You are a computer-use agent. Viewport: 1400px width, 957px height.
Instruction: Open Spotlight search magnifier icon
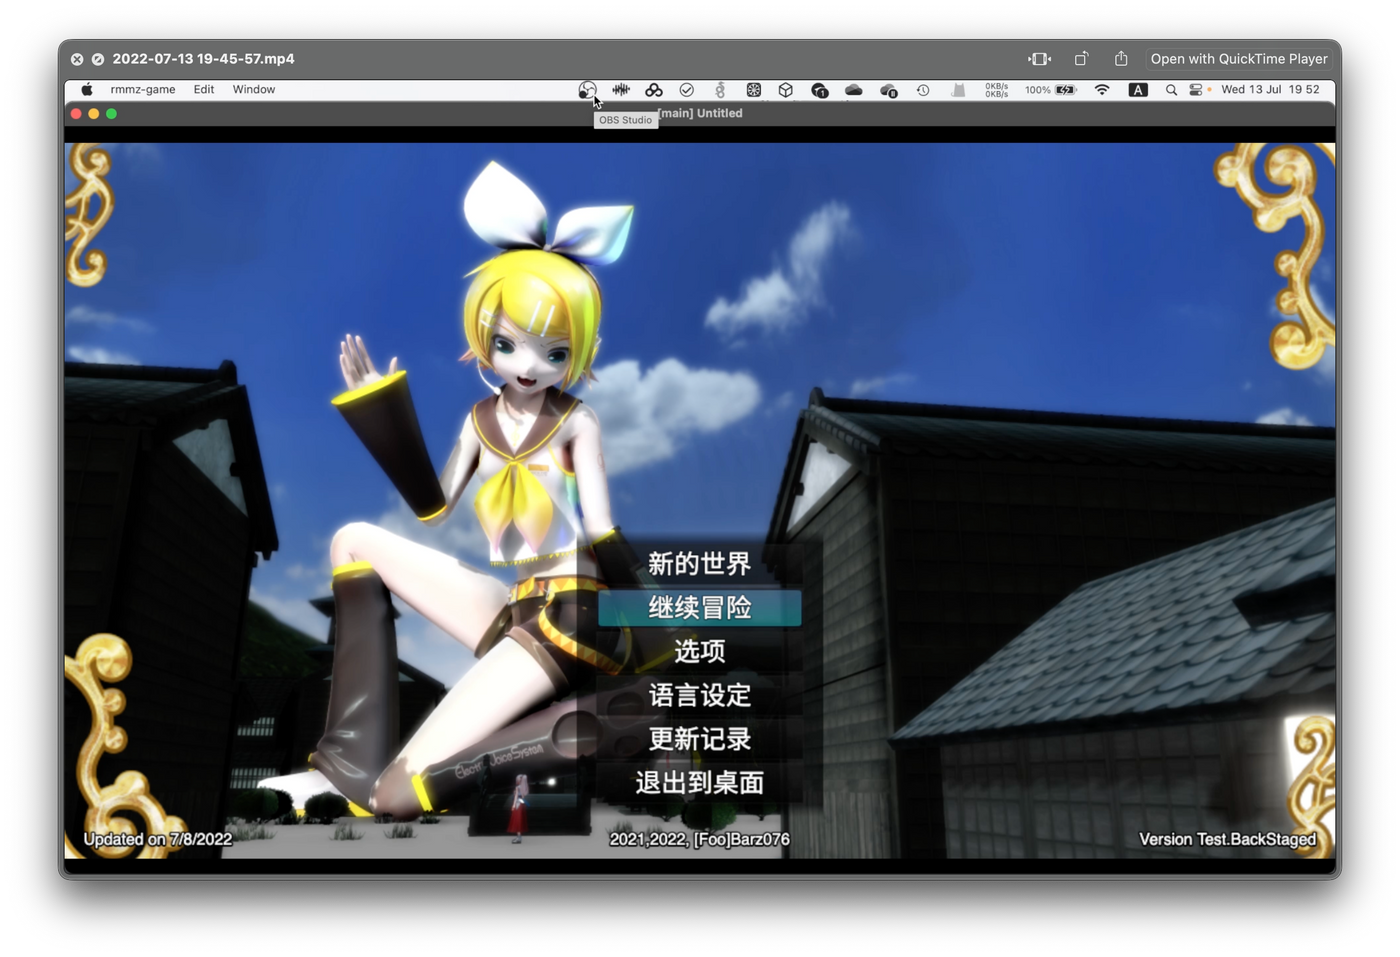coord(1171,90)
